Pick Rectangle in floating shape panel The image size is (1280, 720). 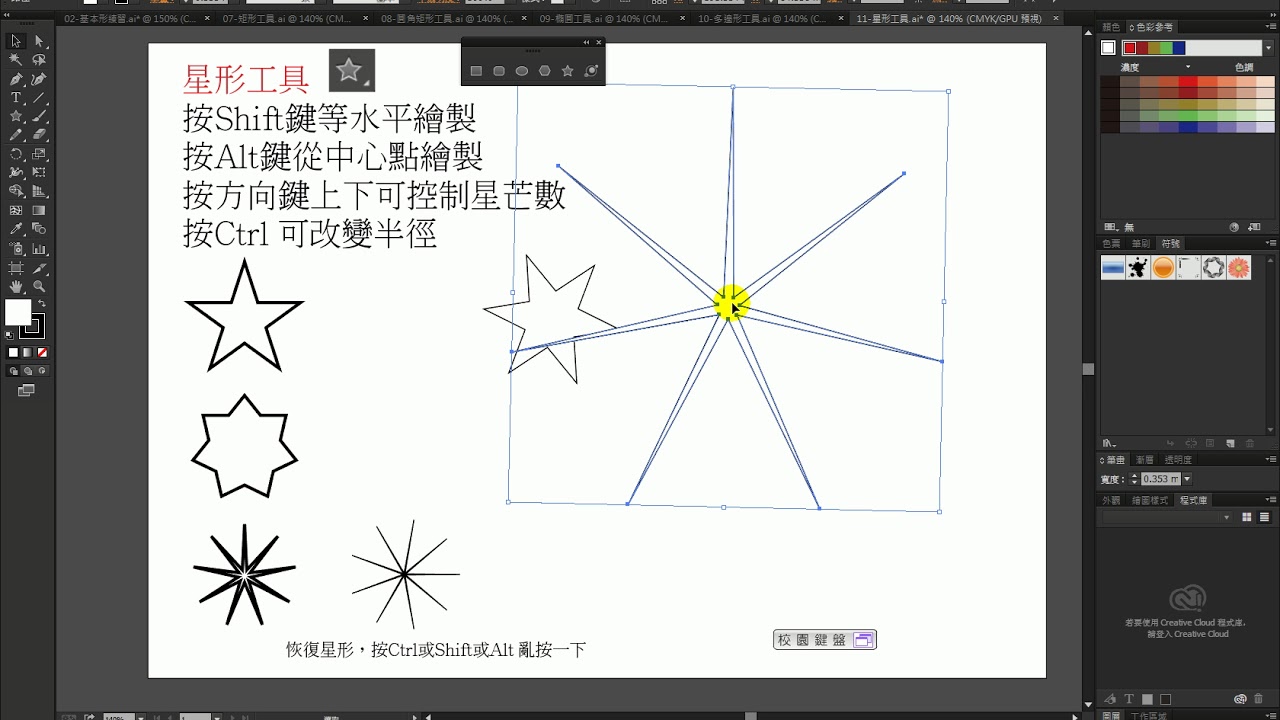(x=476, y=71)
